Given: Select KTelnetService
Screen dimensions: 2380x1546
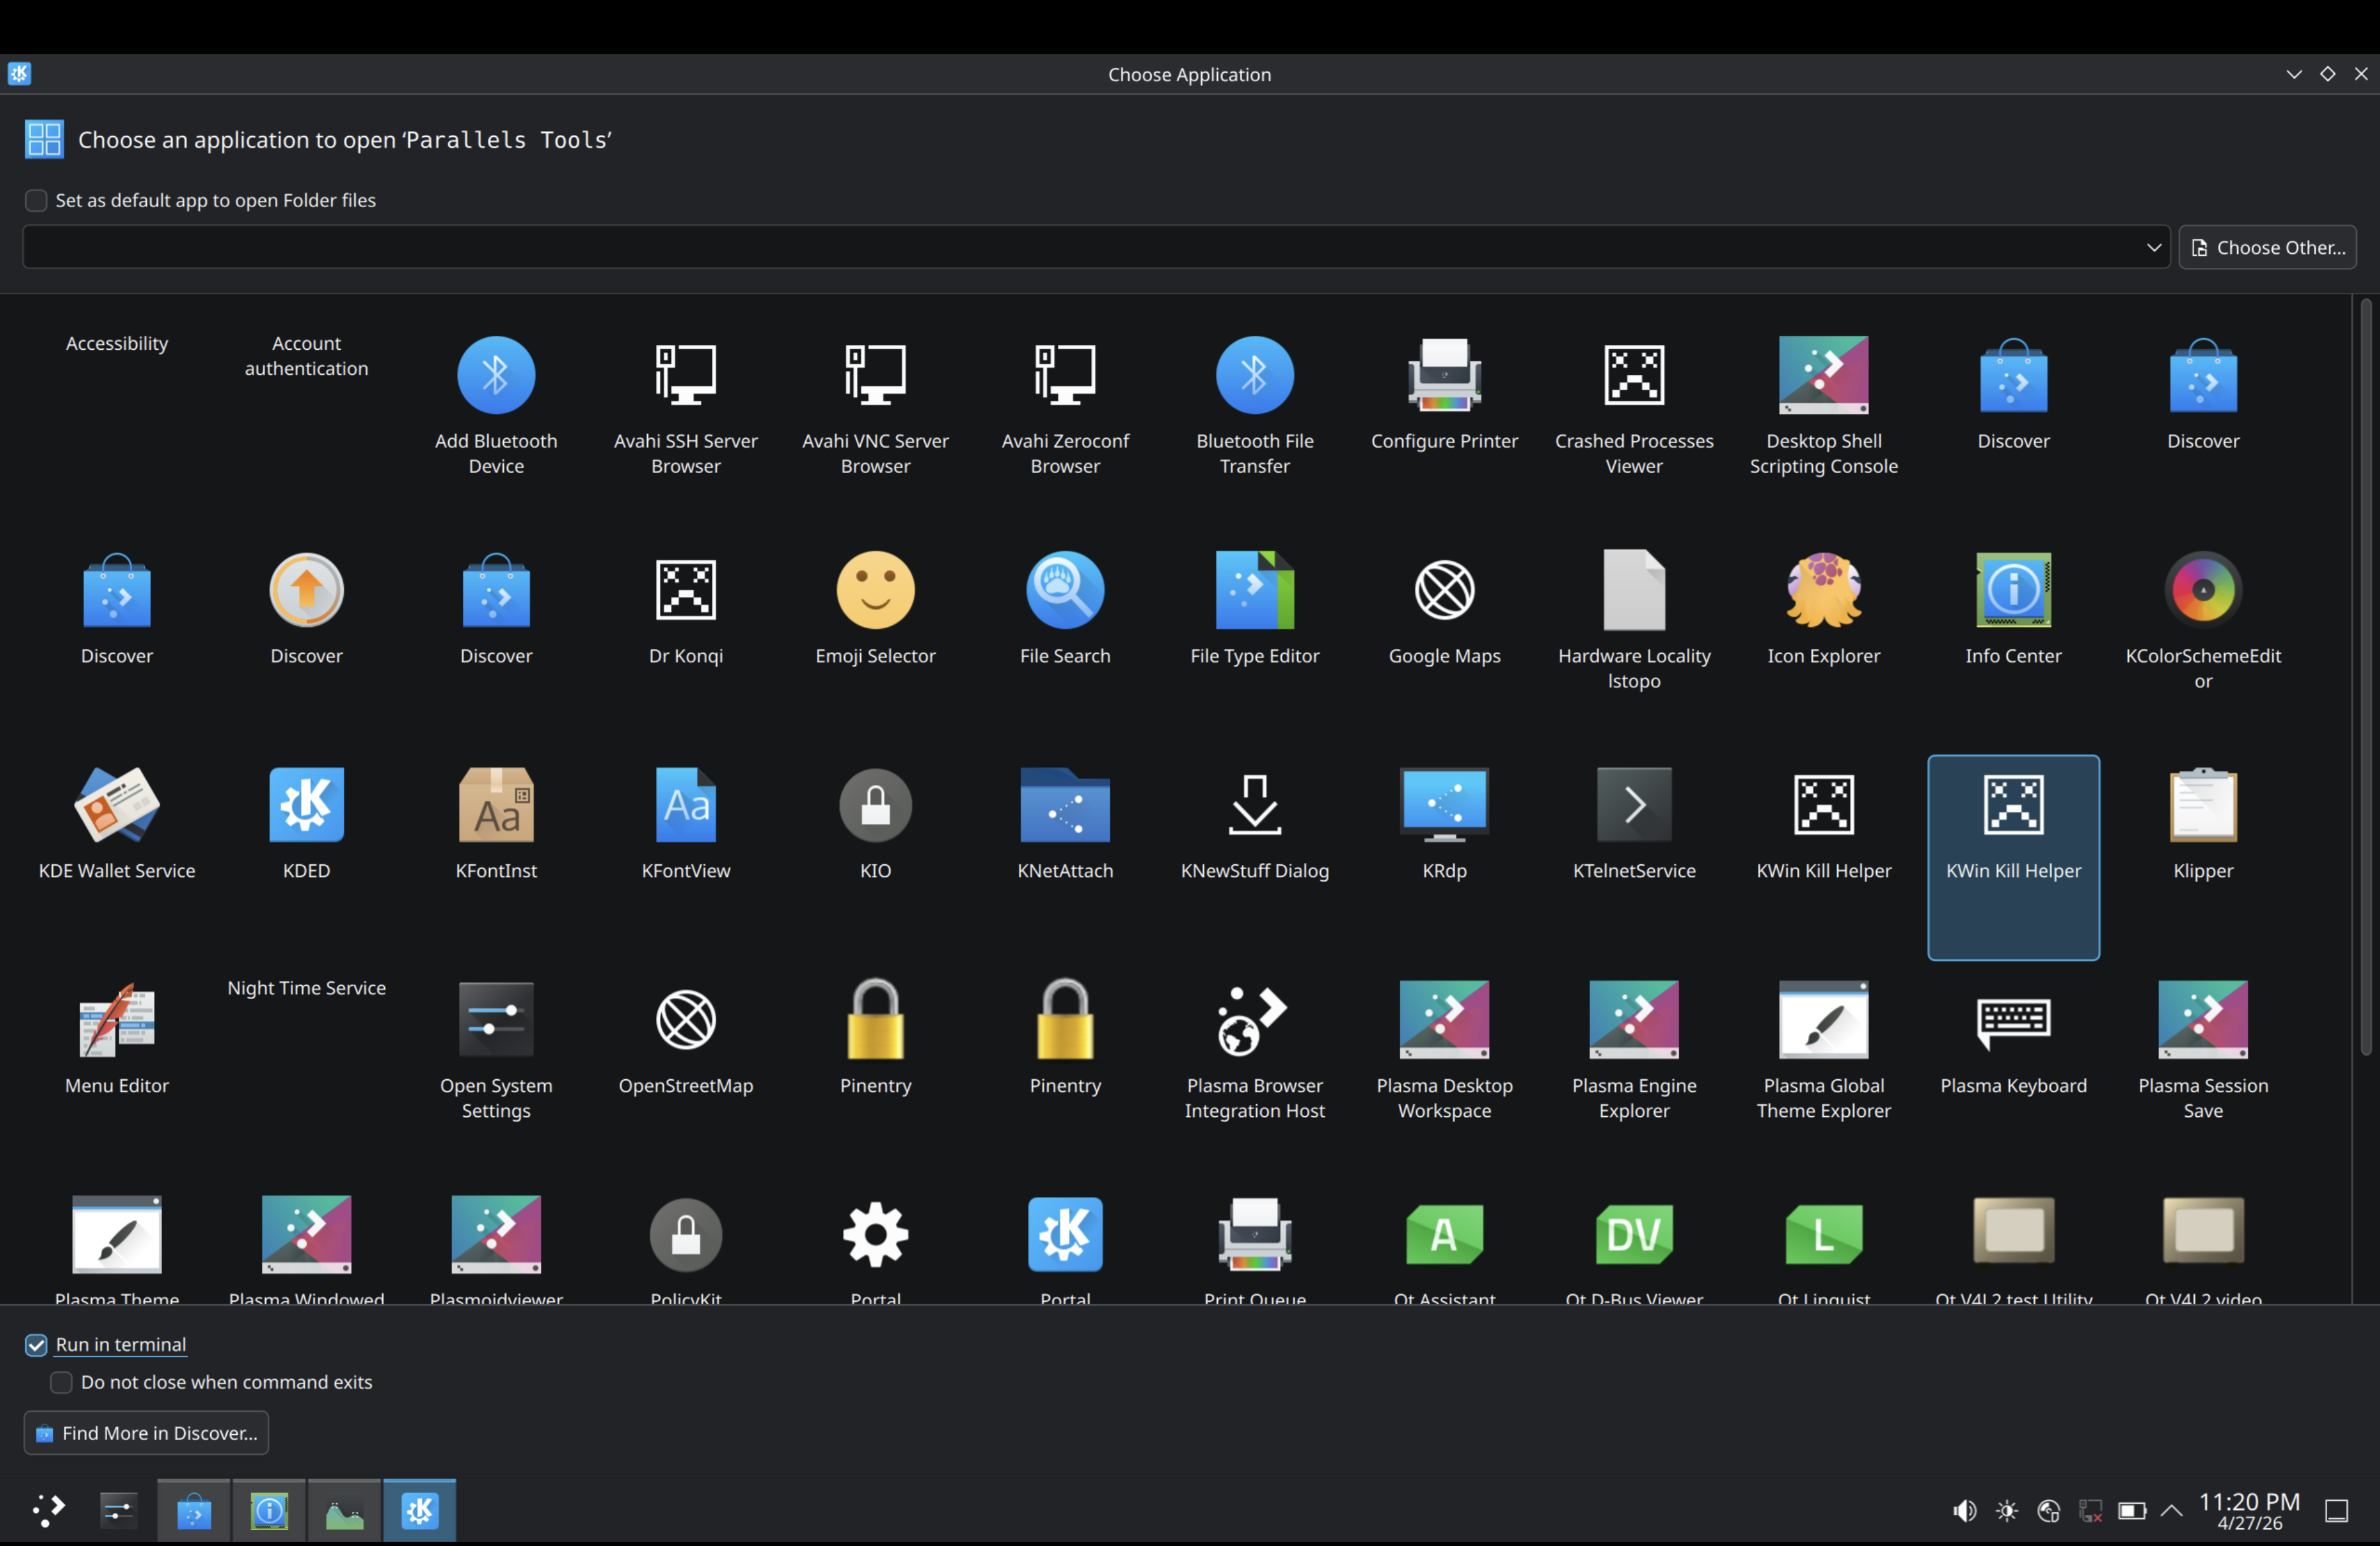Looking at the screenshot, I should pyautogui.click(x=1634, y=825).
